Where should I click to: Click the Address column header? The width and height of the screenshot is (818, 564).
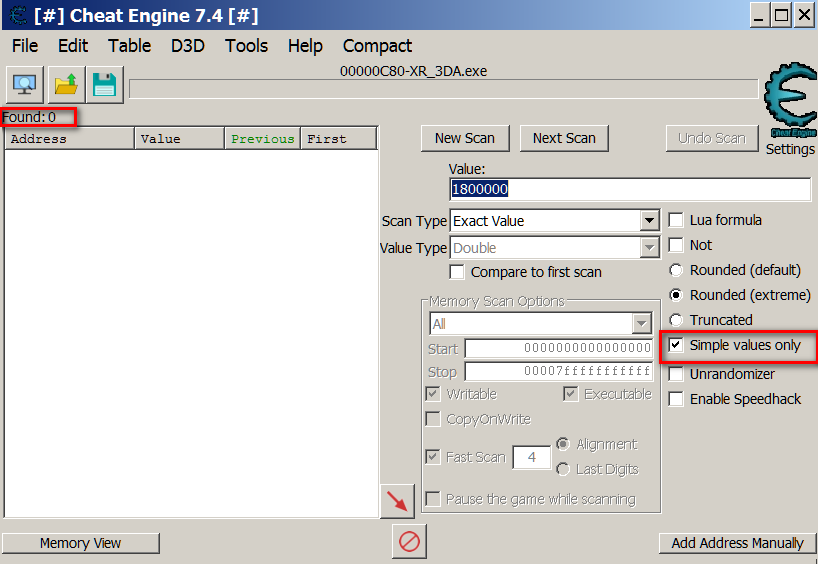coord(70,139)
